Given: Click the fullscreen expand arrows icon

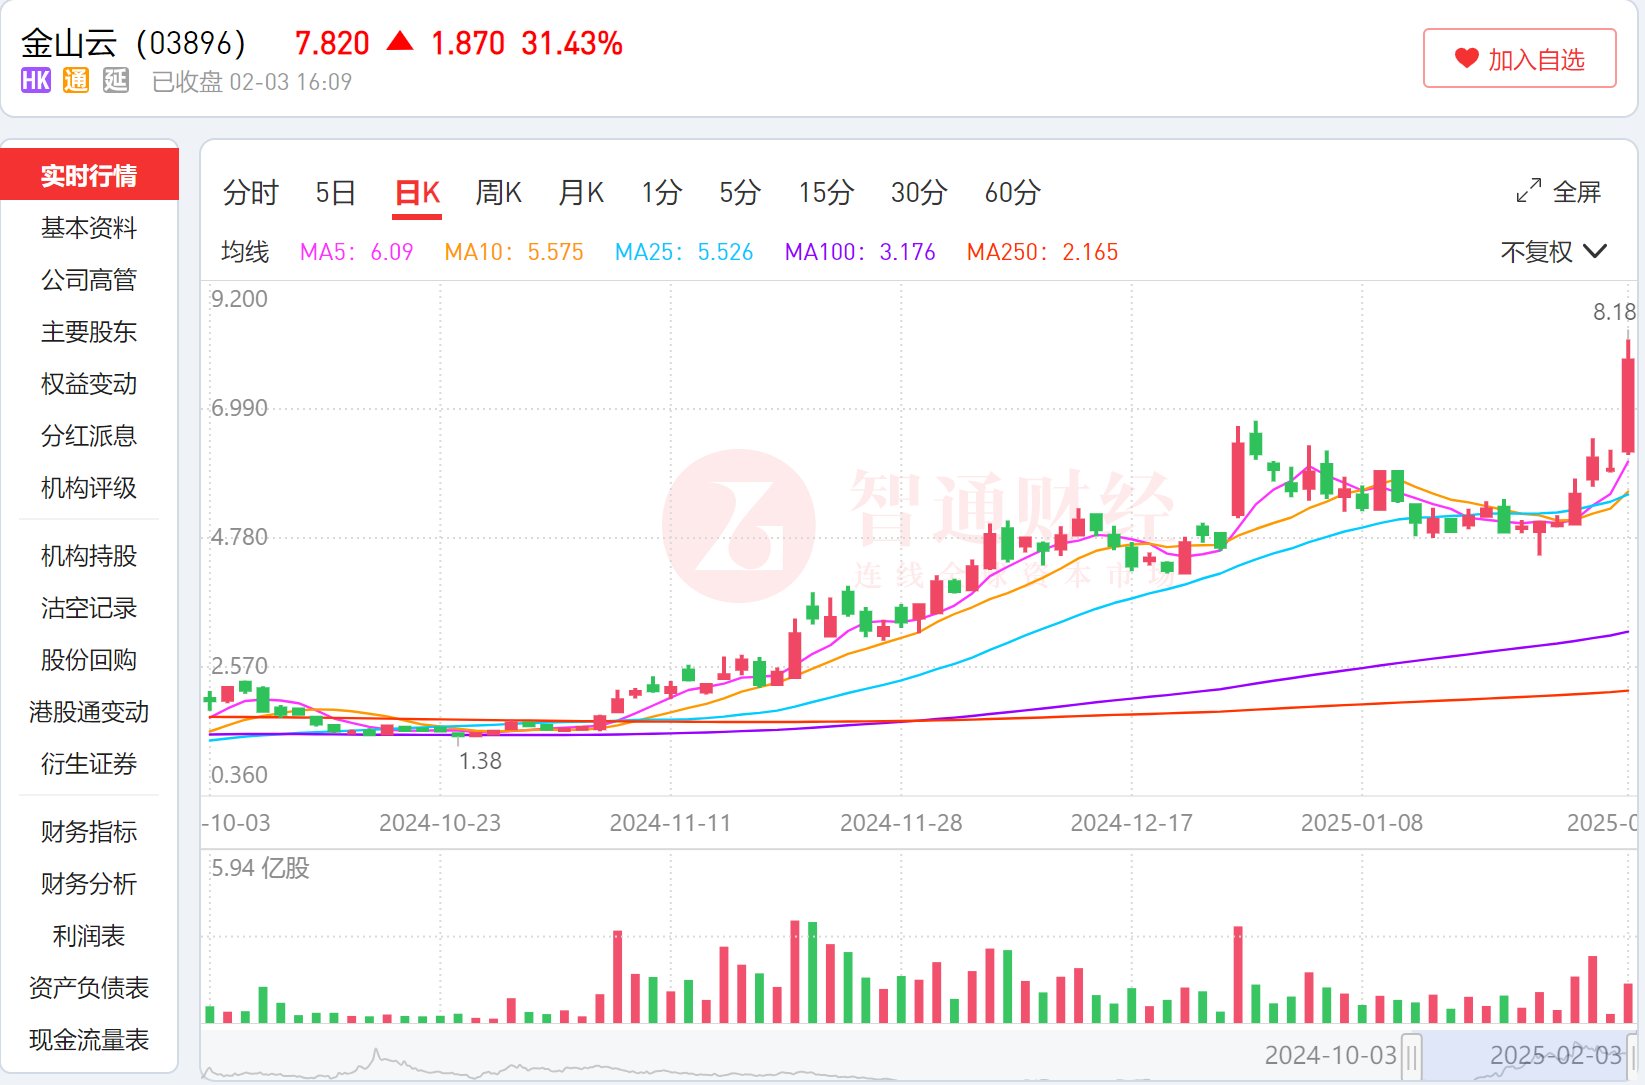Looking at the screenshot, I should 1528,191.
